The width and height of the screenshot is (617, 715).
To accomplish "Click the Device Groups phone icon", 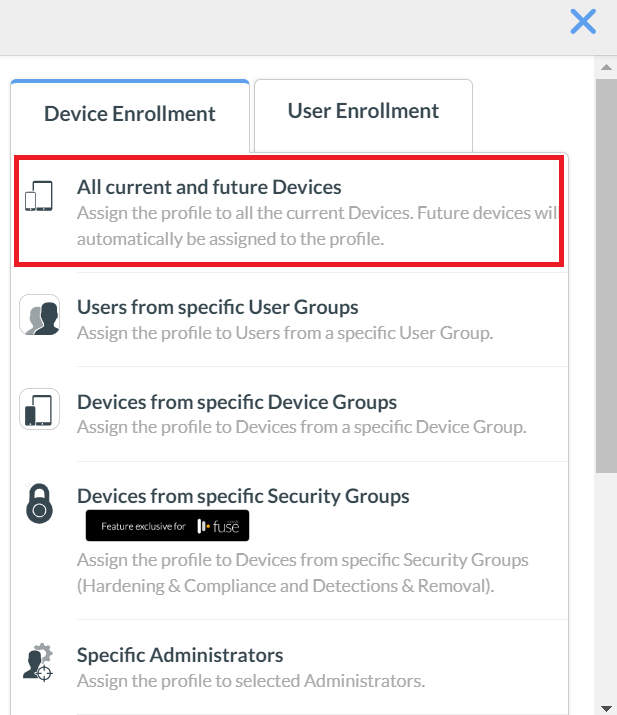I will point(39,409).
